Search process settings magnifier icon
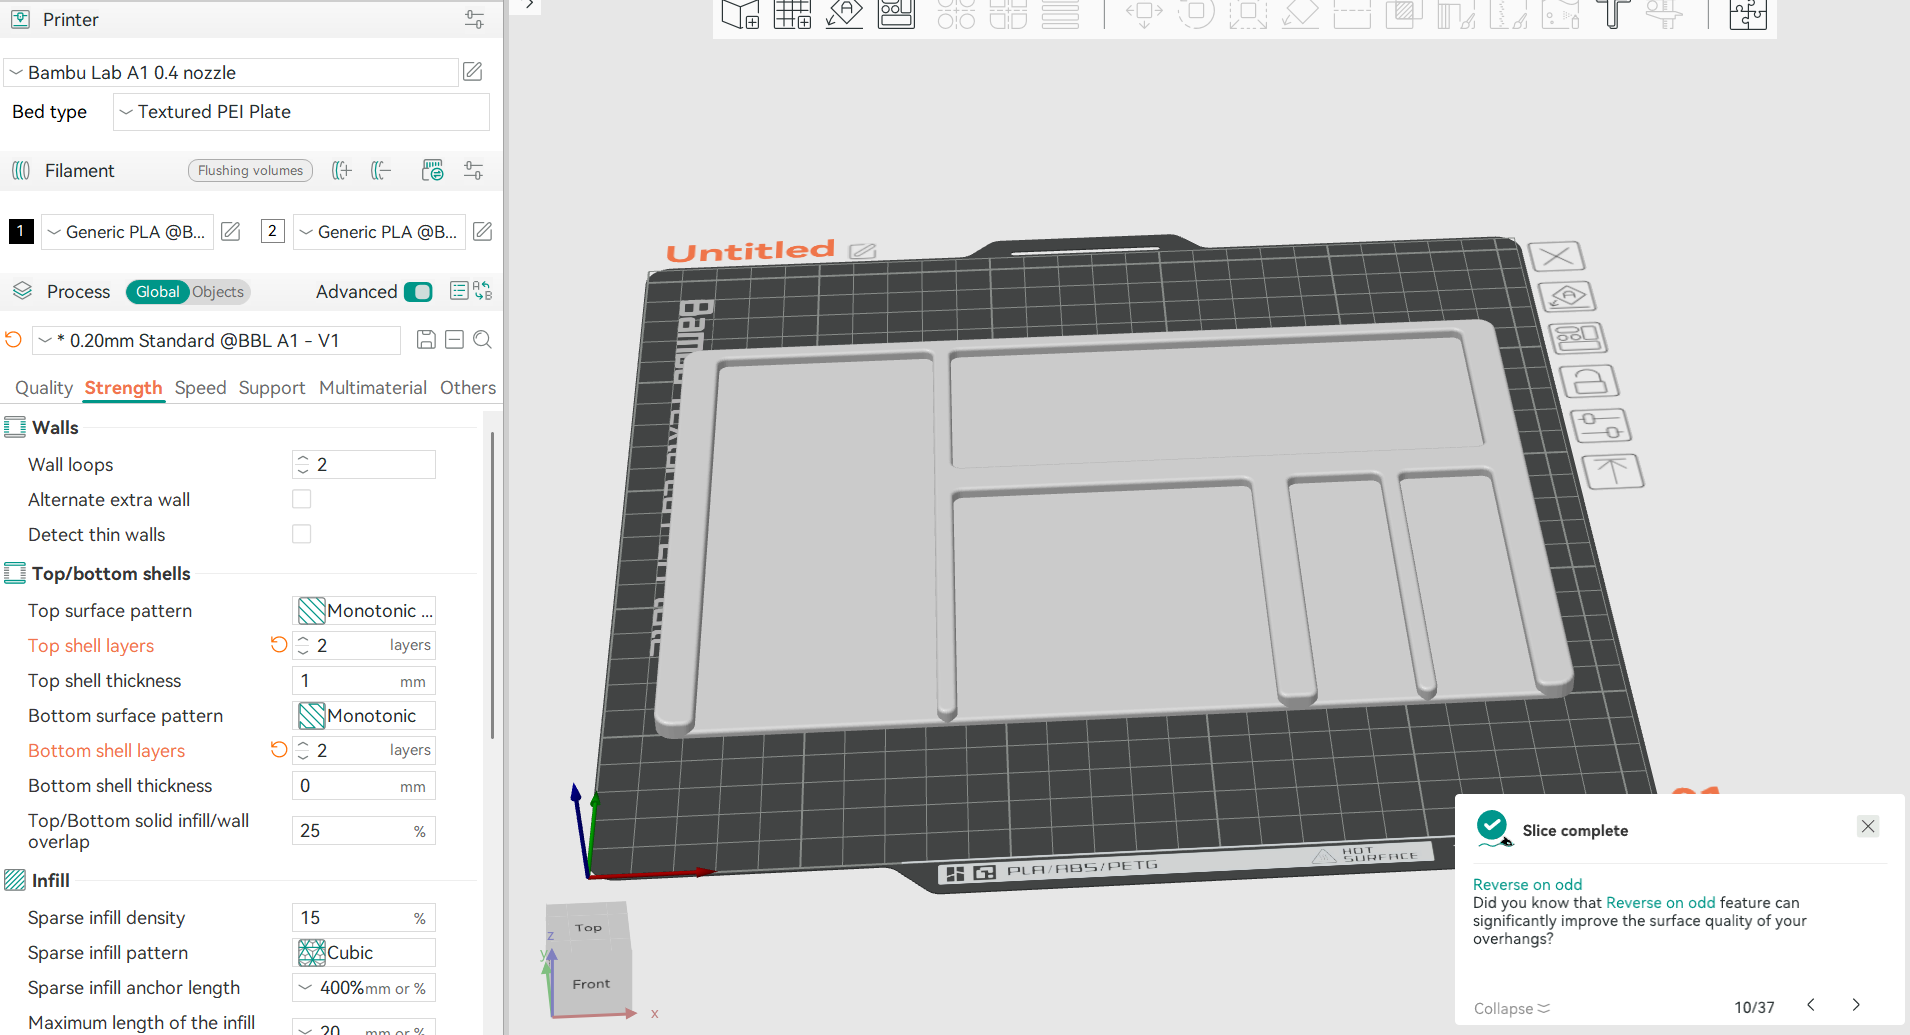1910x1035 pixels. (x=482, y=340)
